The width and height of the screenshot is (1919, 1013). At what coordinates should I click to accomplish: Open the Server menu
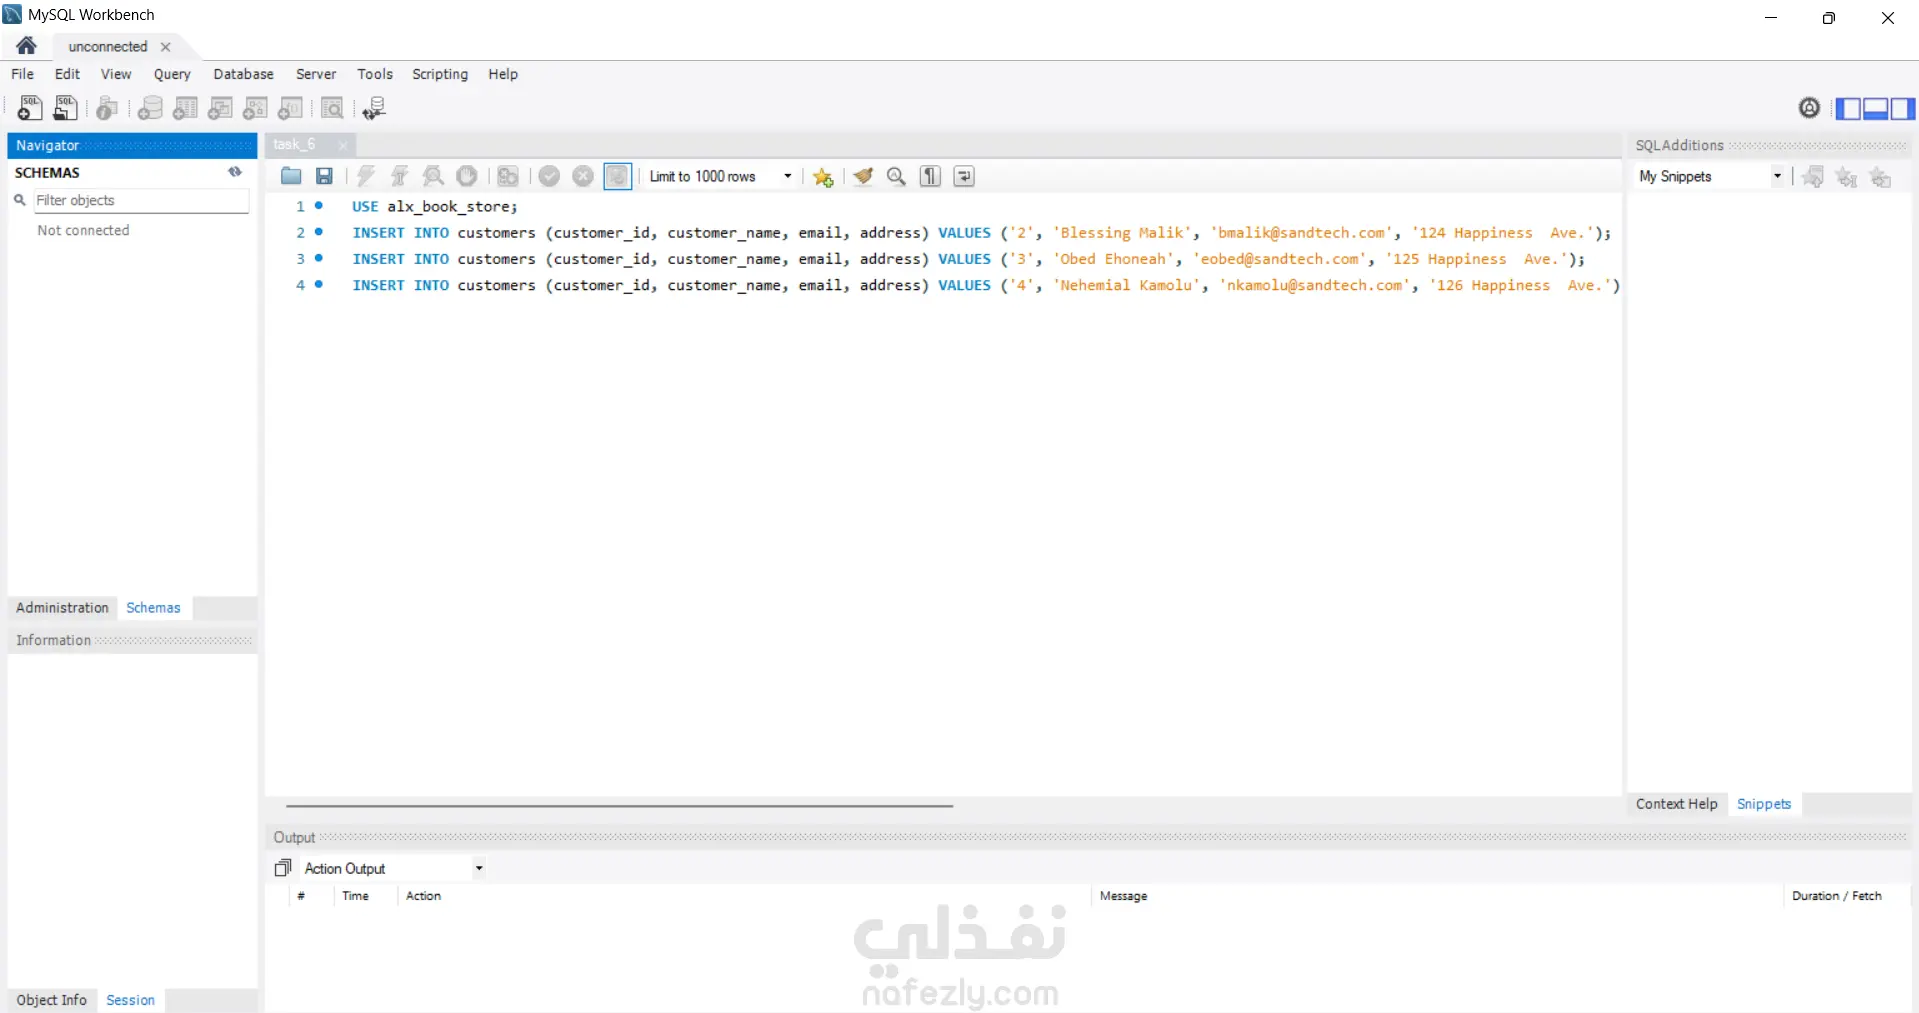coord(316,74)
